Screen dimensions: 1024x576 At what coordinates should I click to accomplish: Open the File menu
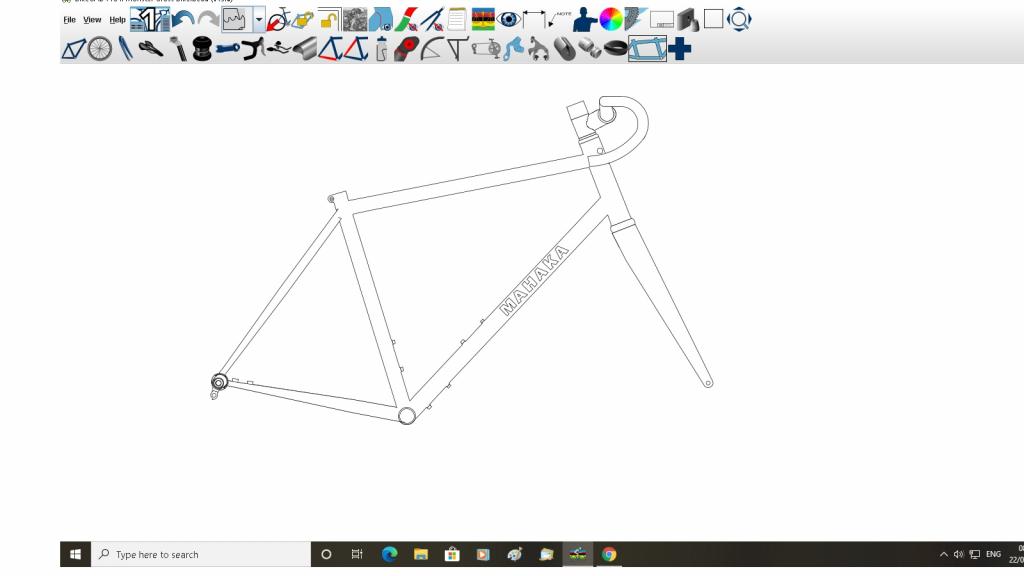(69, 20)
